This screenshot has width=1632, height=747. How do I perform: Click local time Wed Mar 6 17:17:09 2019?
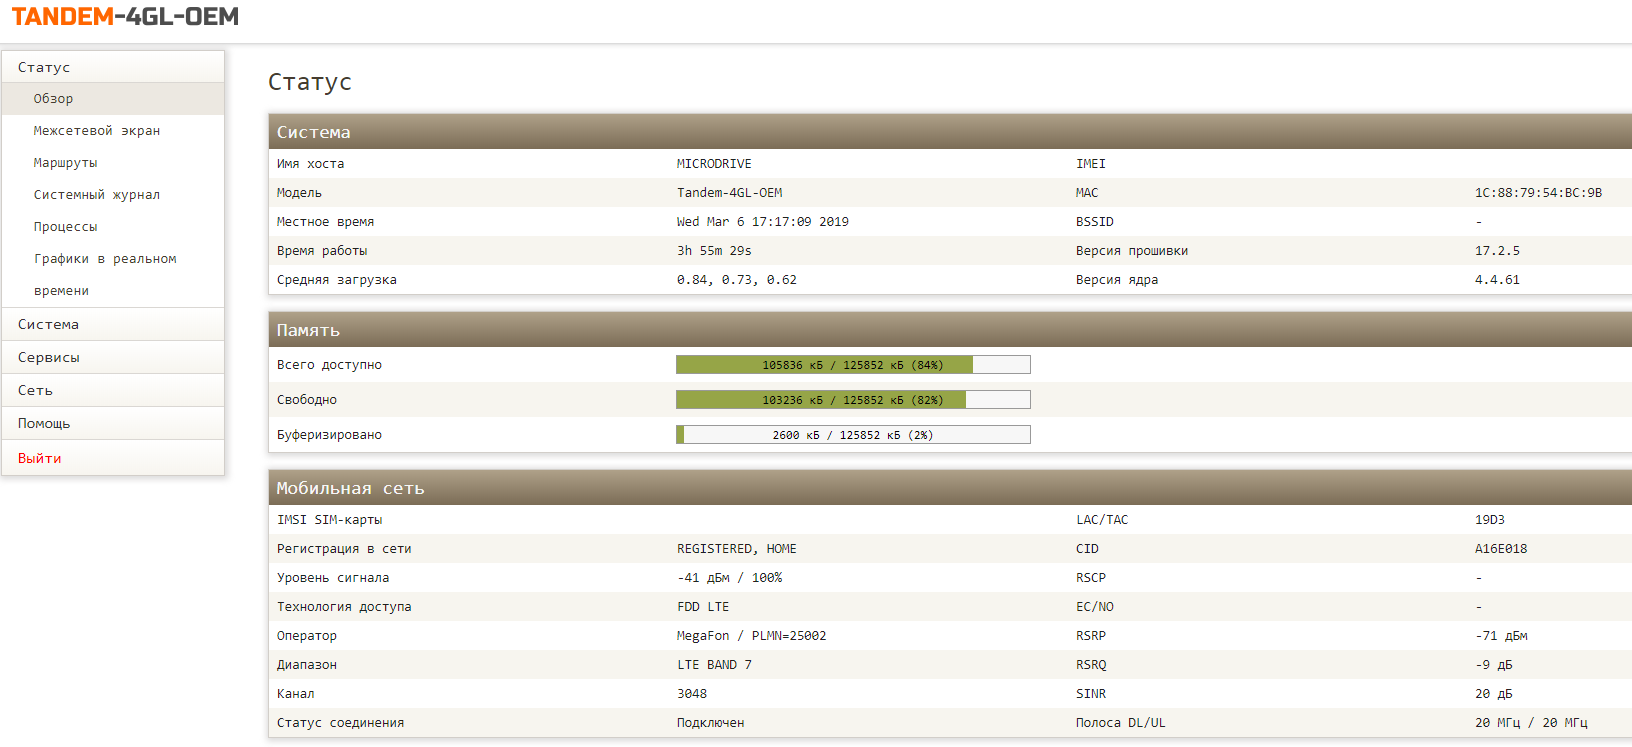762,222
